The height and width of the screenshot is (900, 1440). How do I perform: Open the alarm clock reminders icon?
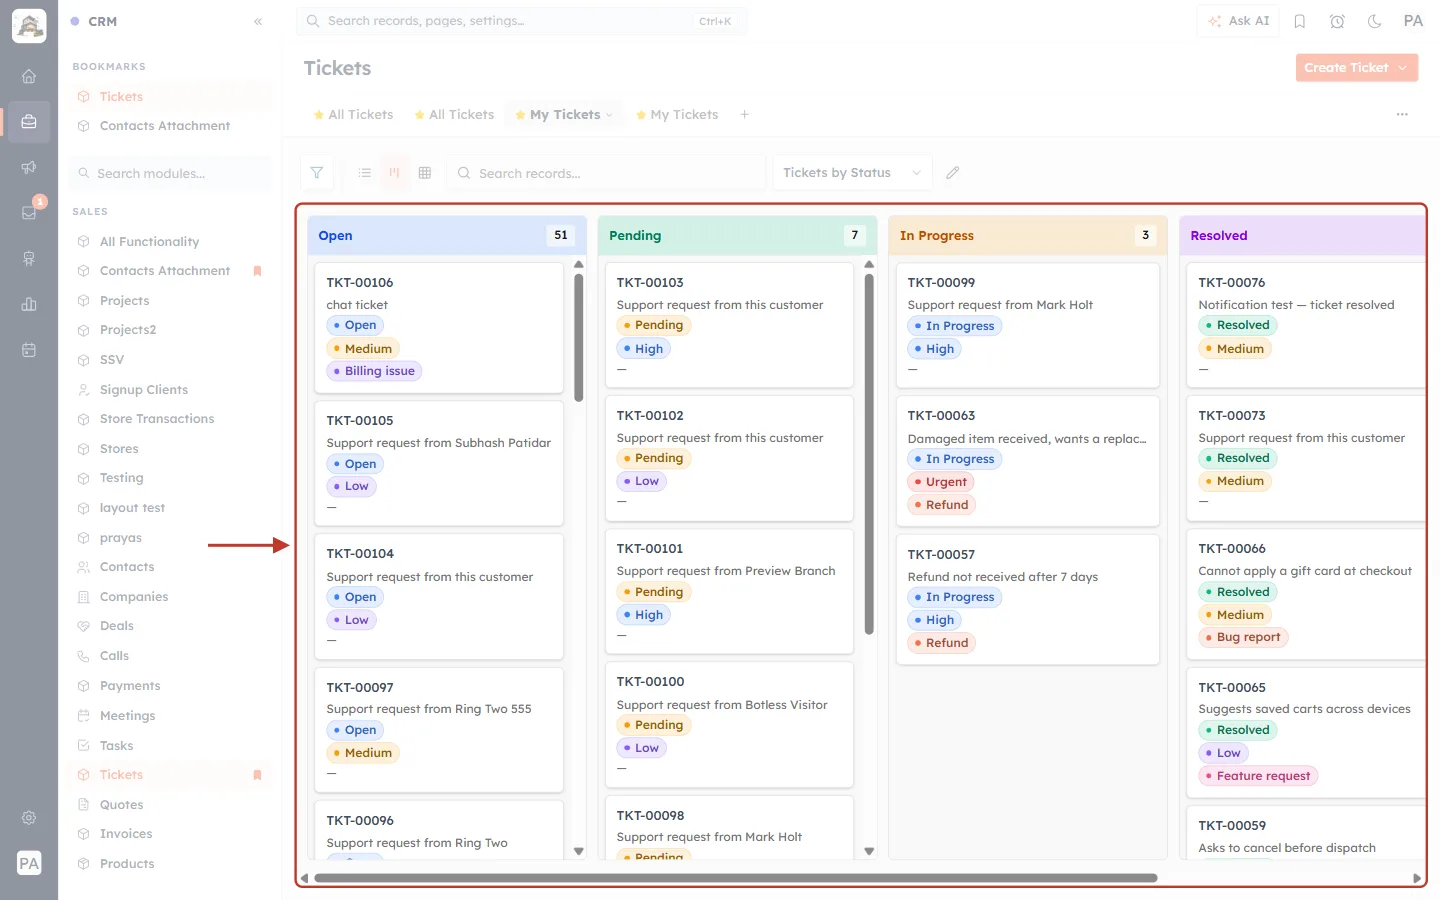coord(1337,21)
